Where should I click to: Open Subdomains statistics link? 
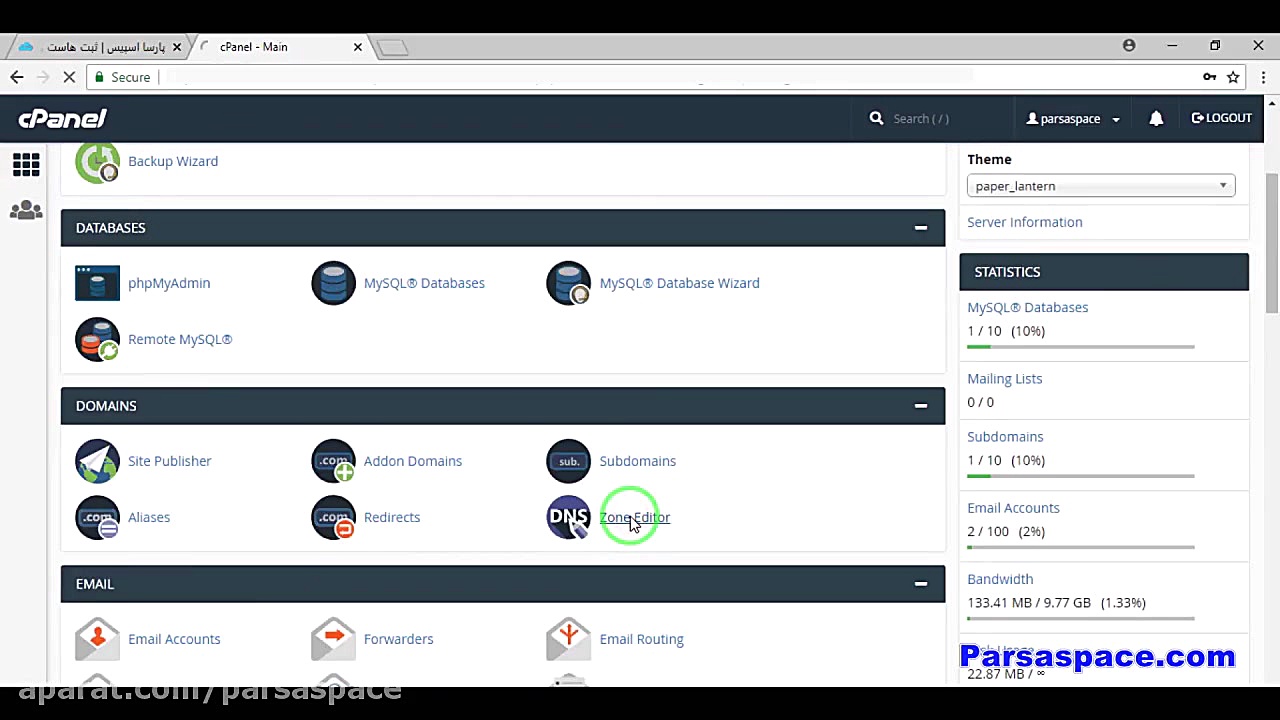point(1005,436)
